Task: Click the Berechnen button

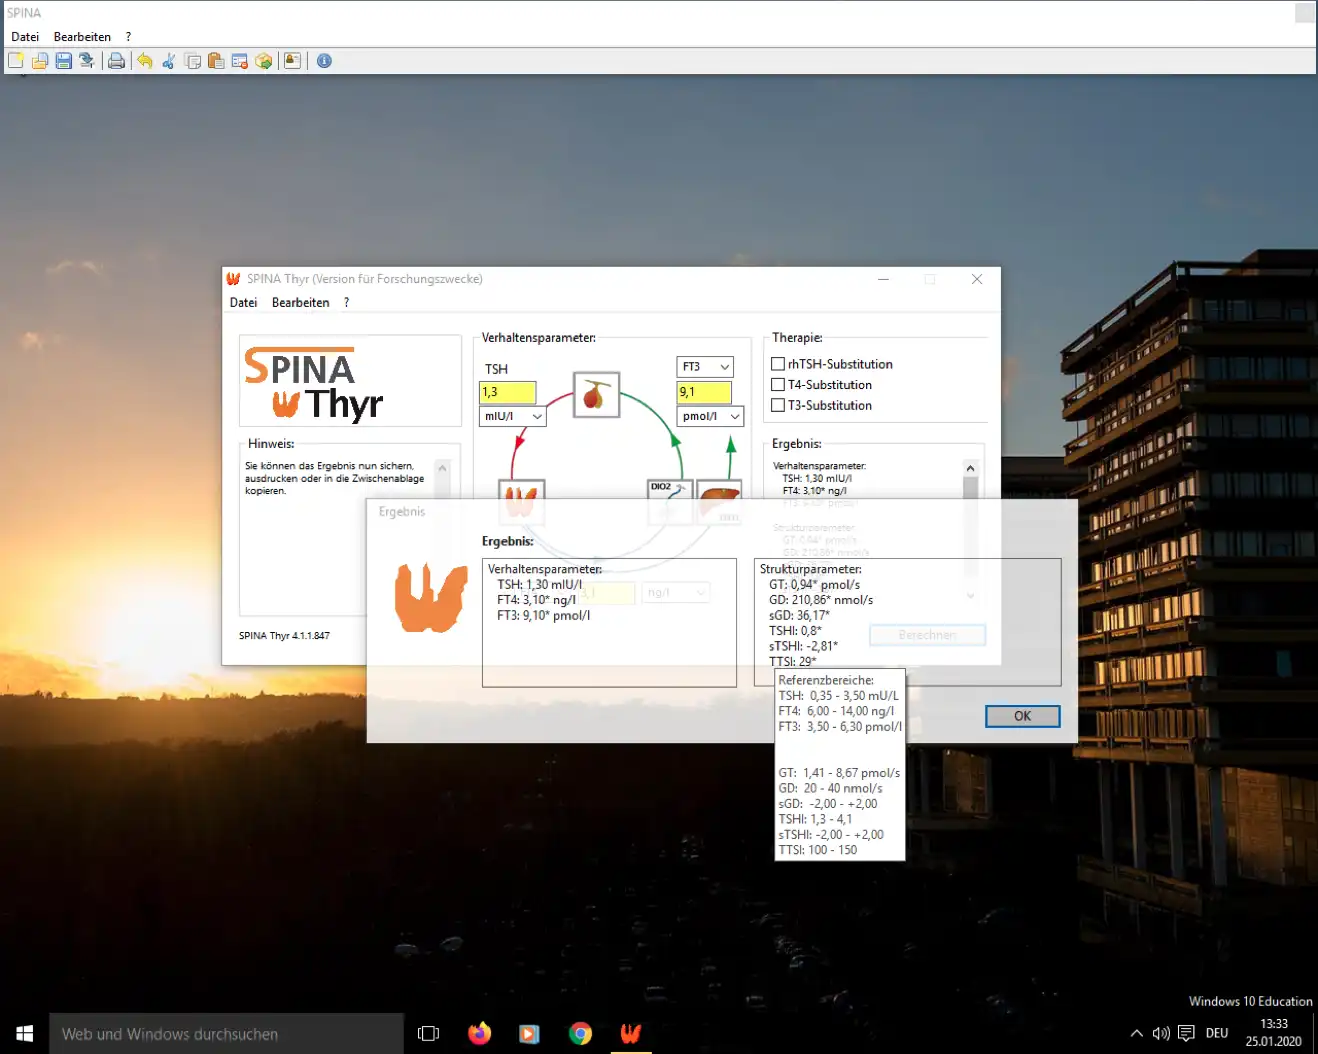Action: (927, 635)
